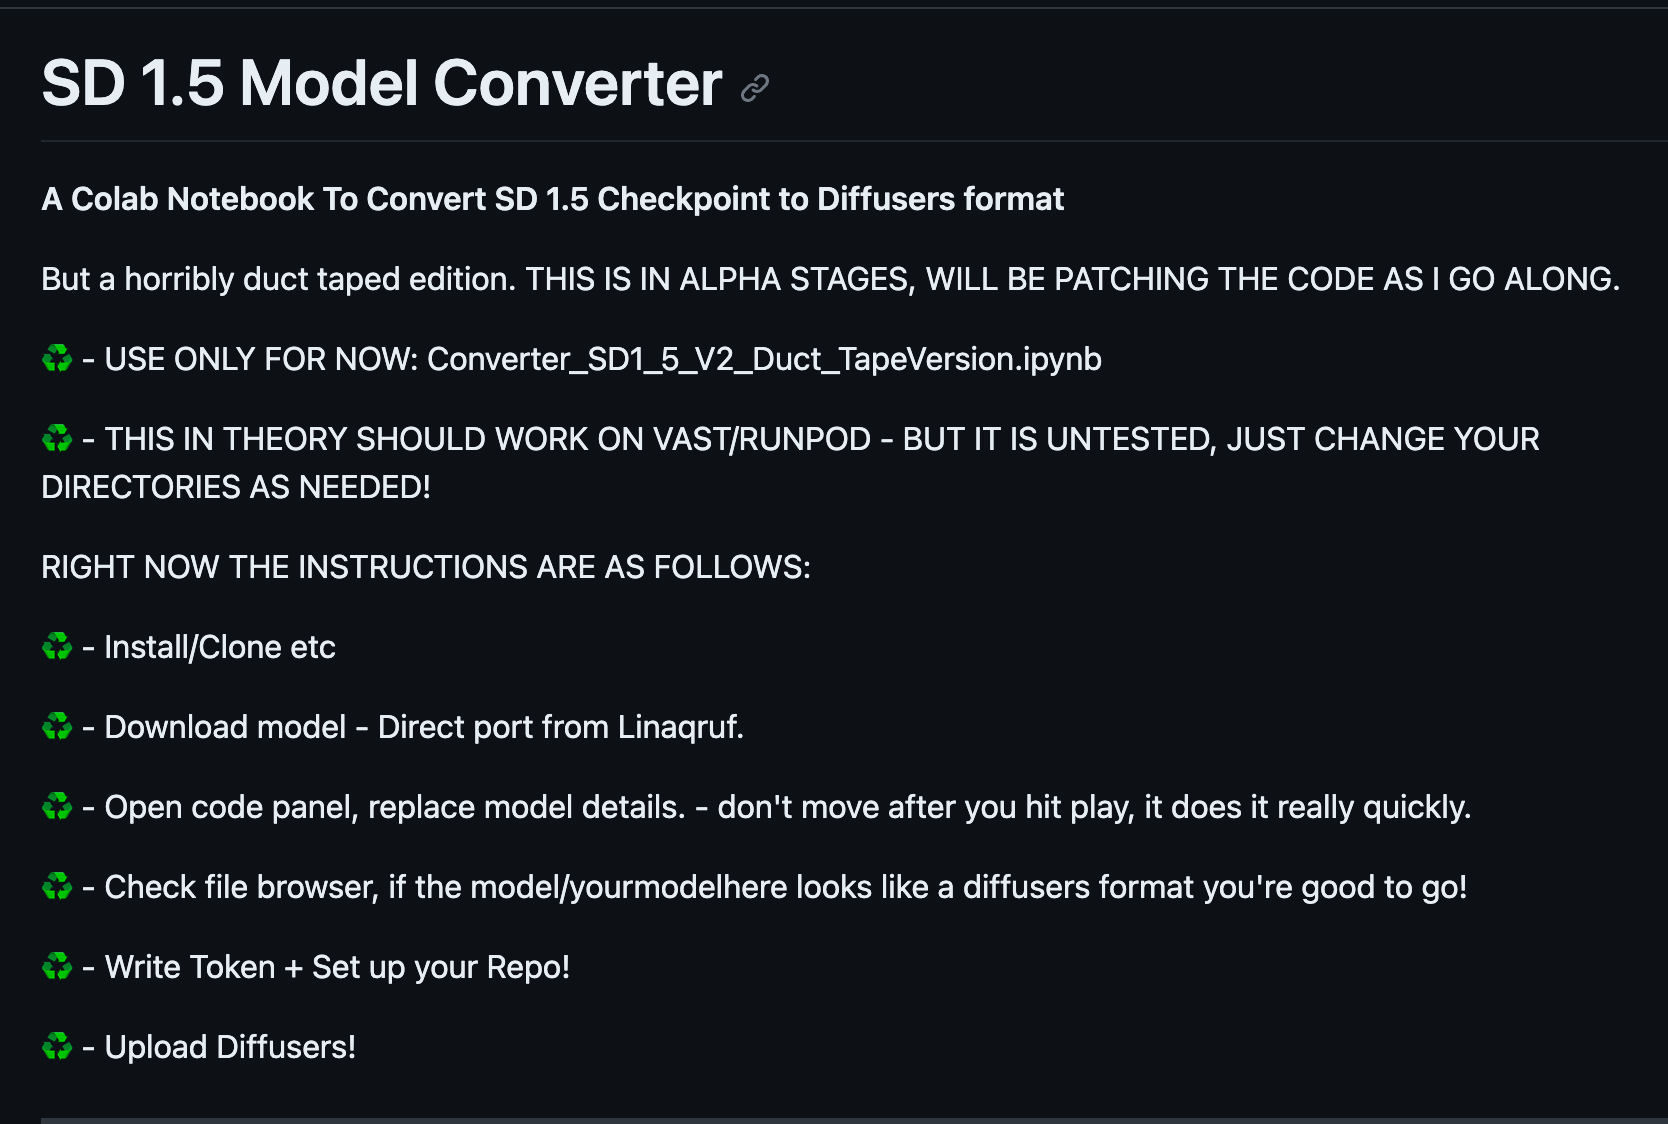
Task: Click recycle emoji next to Write Token
Action: coord(57,967)
